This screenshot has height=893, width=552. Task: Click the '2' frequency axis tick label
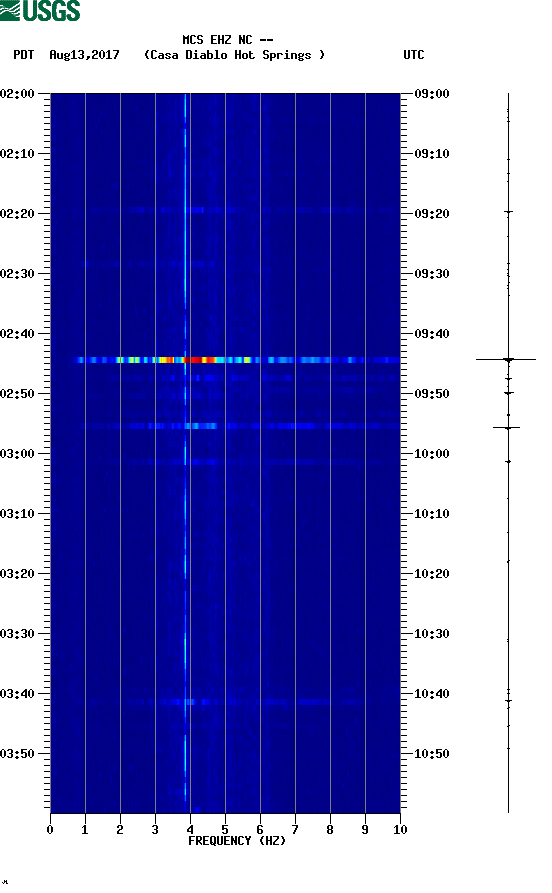[x=120, y=830]
